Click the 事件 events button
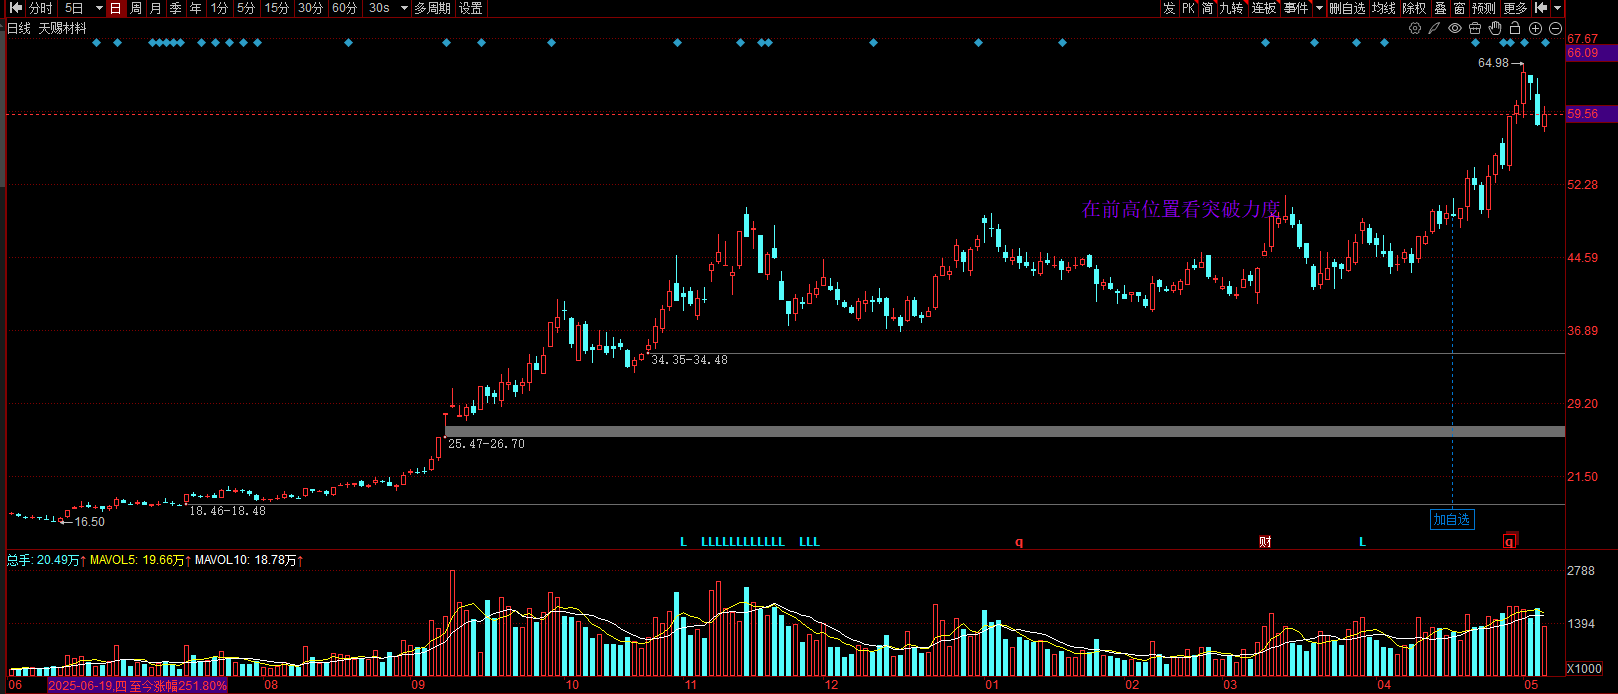 (1296, 8)
